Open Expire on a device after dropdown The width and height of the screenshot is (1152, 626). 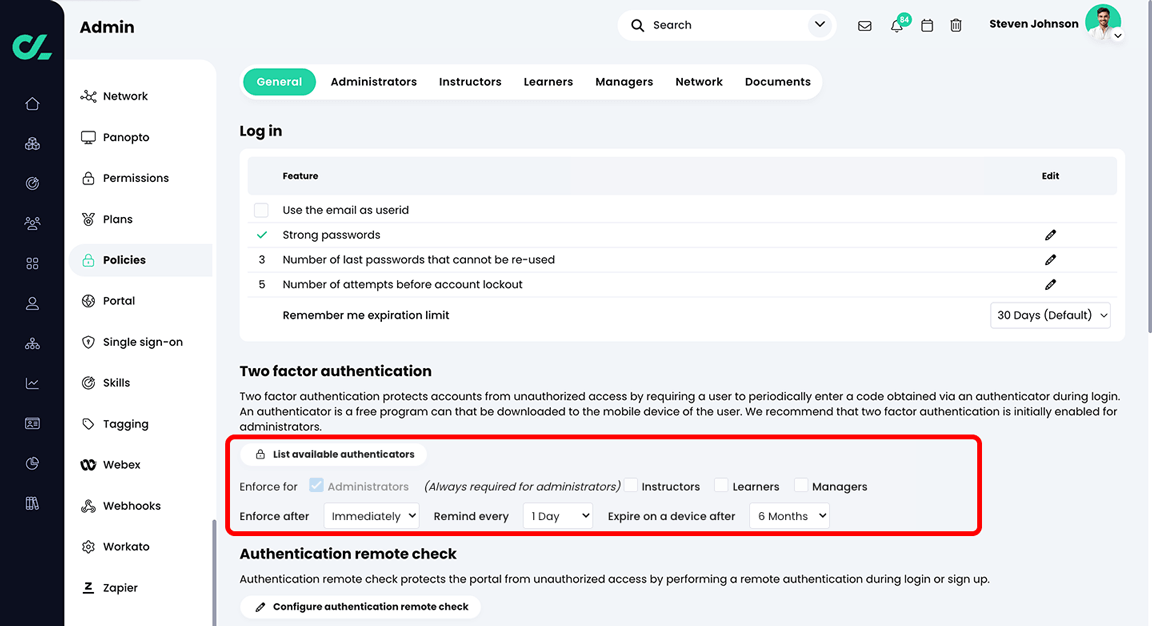(790, 516)
